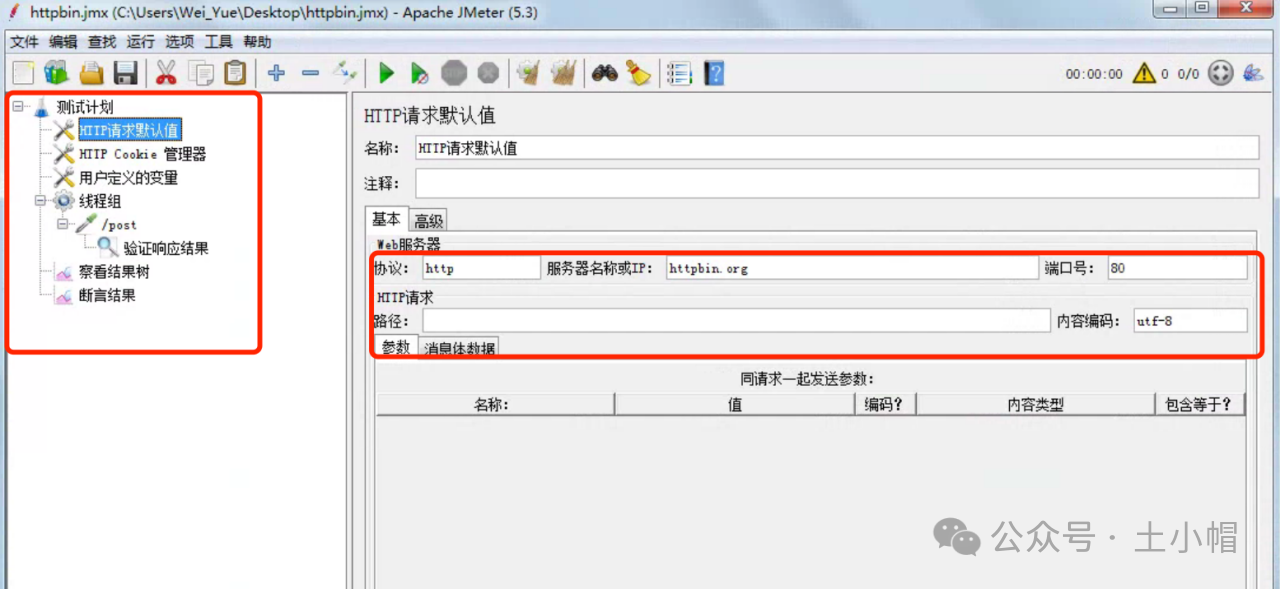Select 验证响应结果 assertion in the tree
The width and height of the screenshot is (1280, 589).
coord(166,248)
